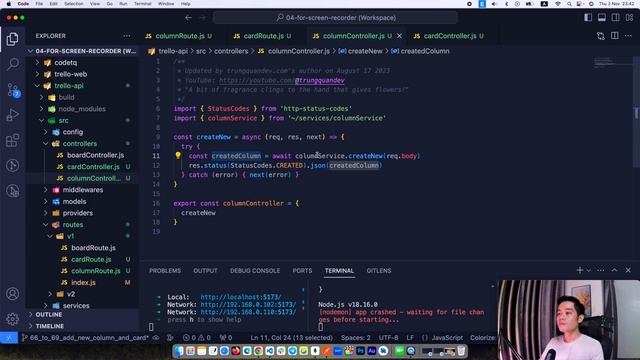Close the columnController.js tab
This screenshot has width=640, height=360.
(x=399, y=36)
